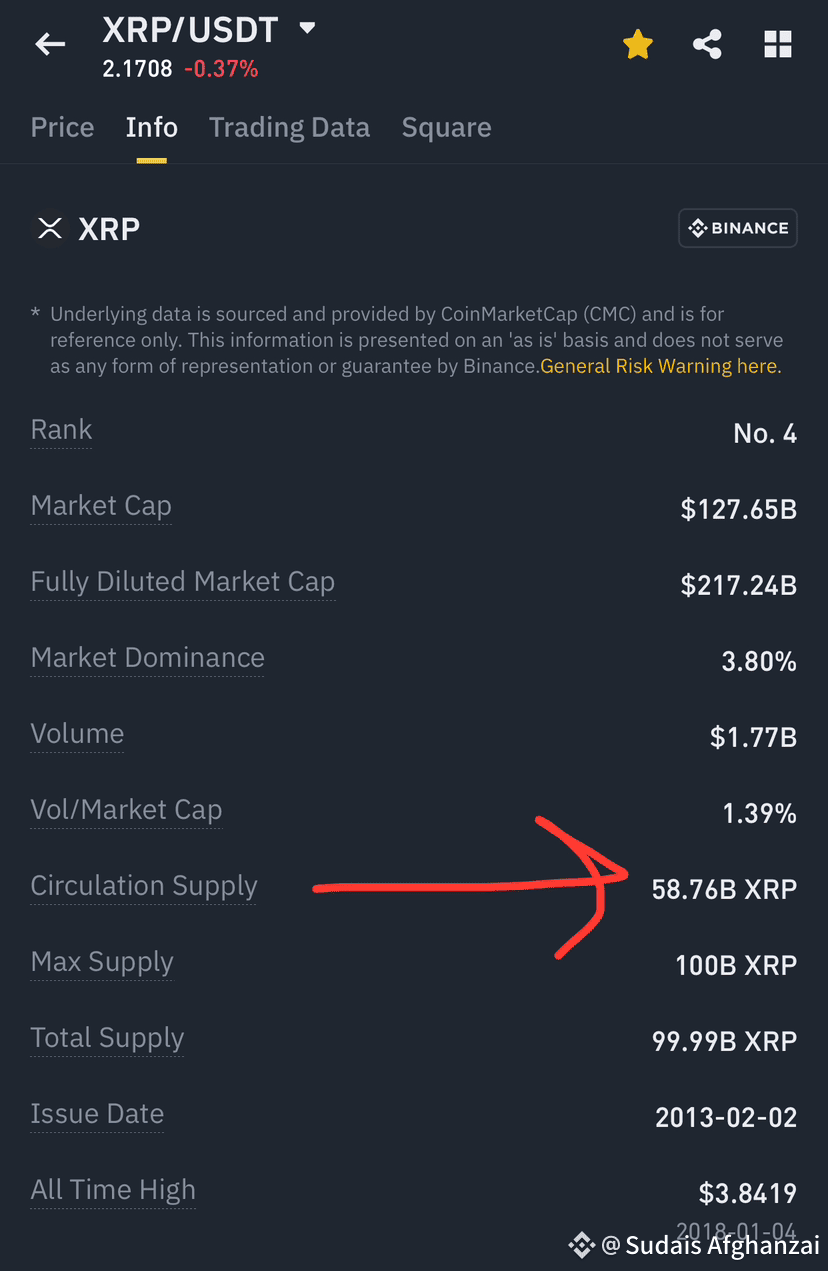The height and width of the screenshot is (1271, 828).
Task: Tap the Market Cap label
Action: point(101,506)
